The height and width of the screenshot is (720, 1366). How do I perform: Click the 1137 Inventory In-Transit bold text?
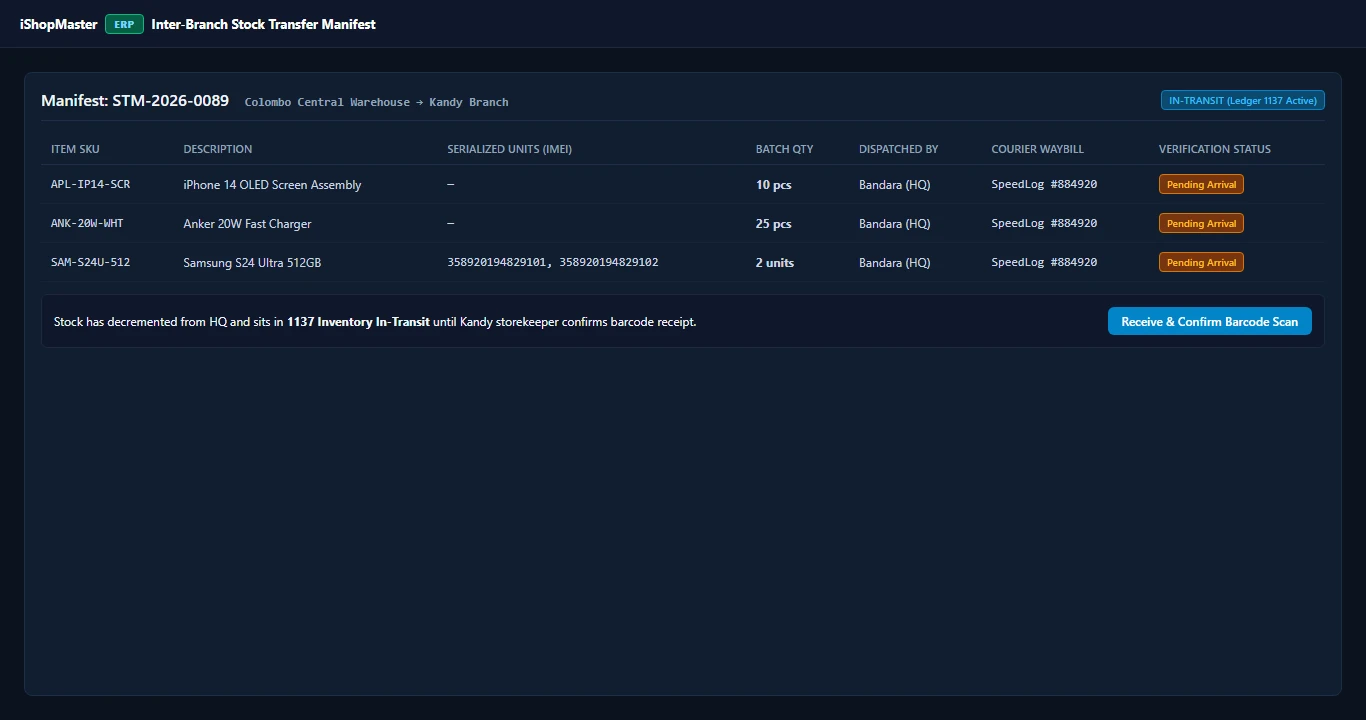[x=358, y=322]
